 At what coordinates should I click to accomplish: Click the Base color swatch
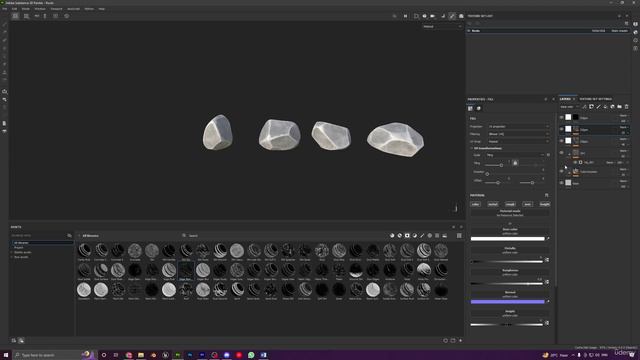(507, 239)
